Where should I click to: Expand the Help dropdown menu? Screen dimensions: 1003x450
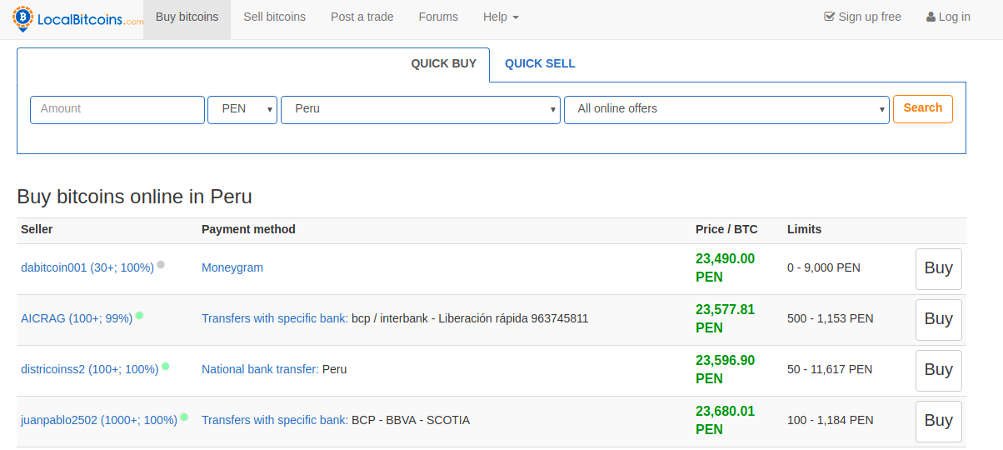tap(501, 17)
